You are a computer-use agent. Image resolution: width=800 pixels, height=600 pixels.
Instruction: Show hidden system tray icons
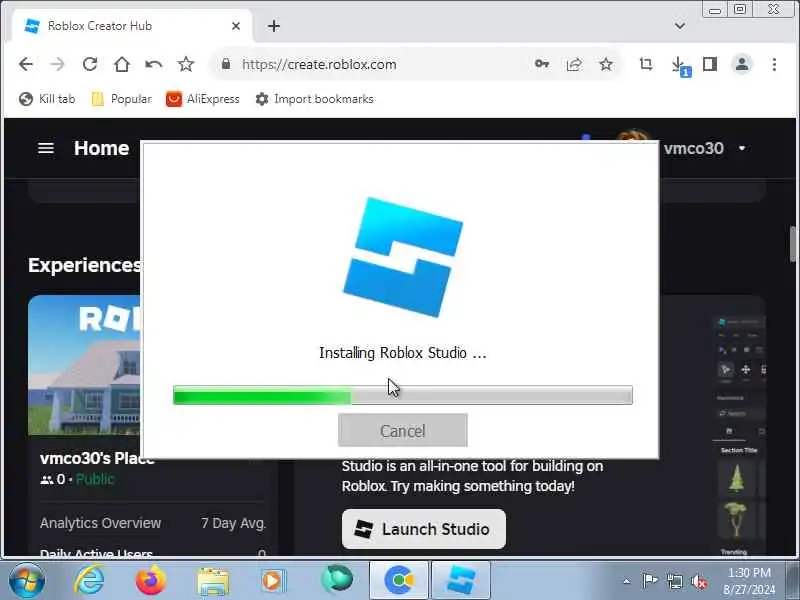click(627, 581)
